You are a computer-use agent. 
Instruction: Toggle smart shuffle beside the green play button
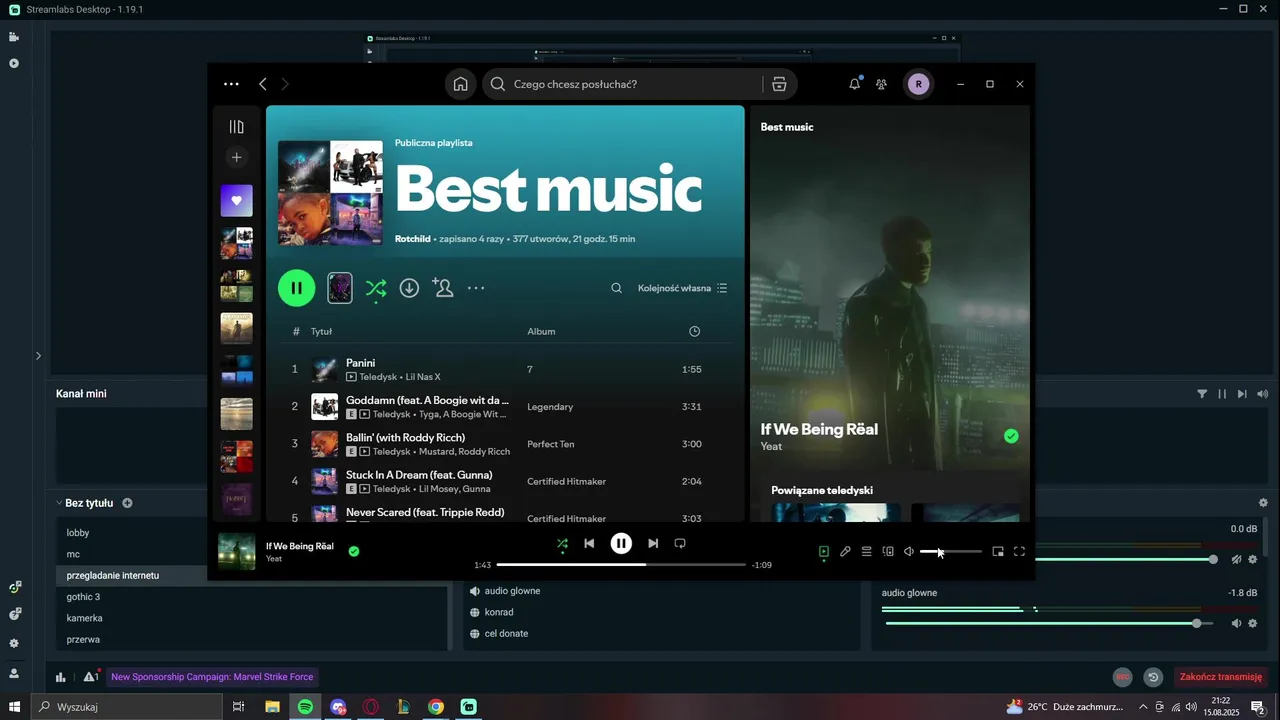click(375, 288)
